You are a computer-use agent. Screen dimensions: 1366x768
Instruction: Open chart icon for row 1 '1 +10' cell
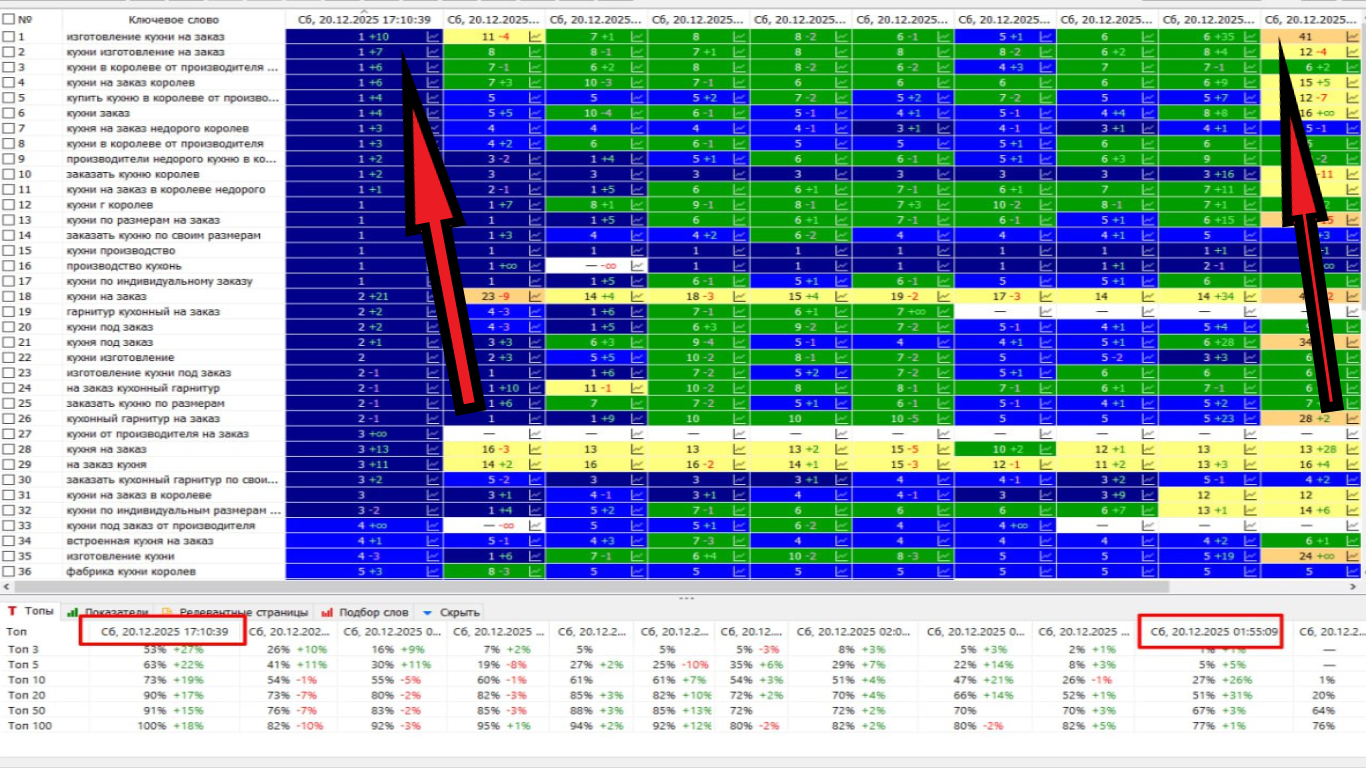[433, 36]
